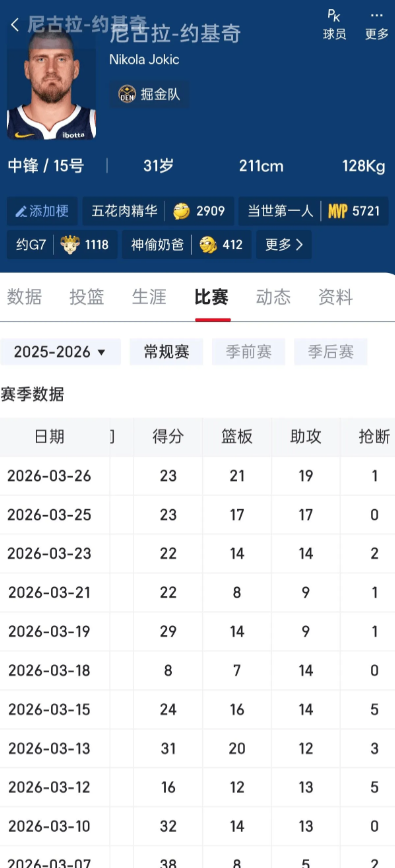The width and height of the screenshot is (395, 868).
Task: Tap the Denver Nuggets team logo
Action: [x=127, y=94]
